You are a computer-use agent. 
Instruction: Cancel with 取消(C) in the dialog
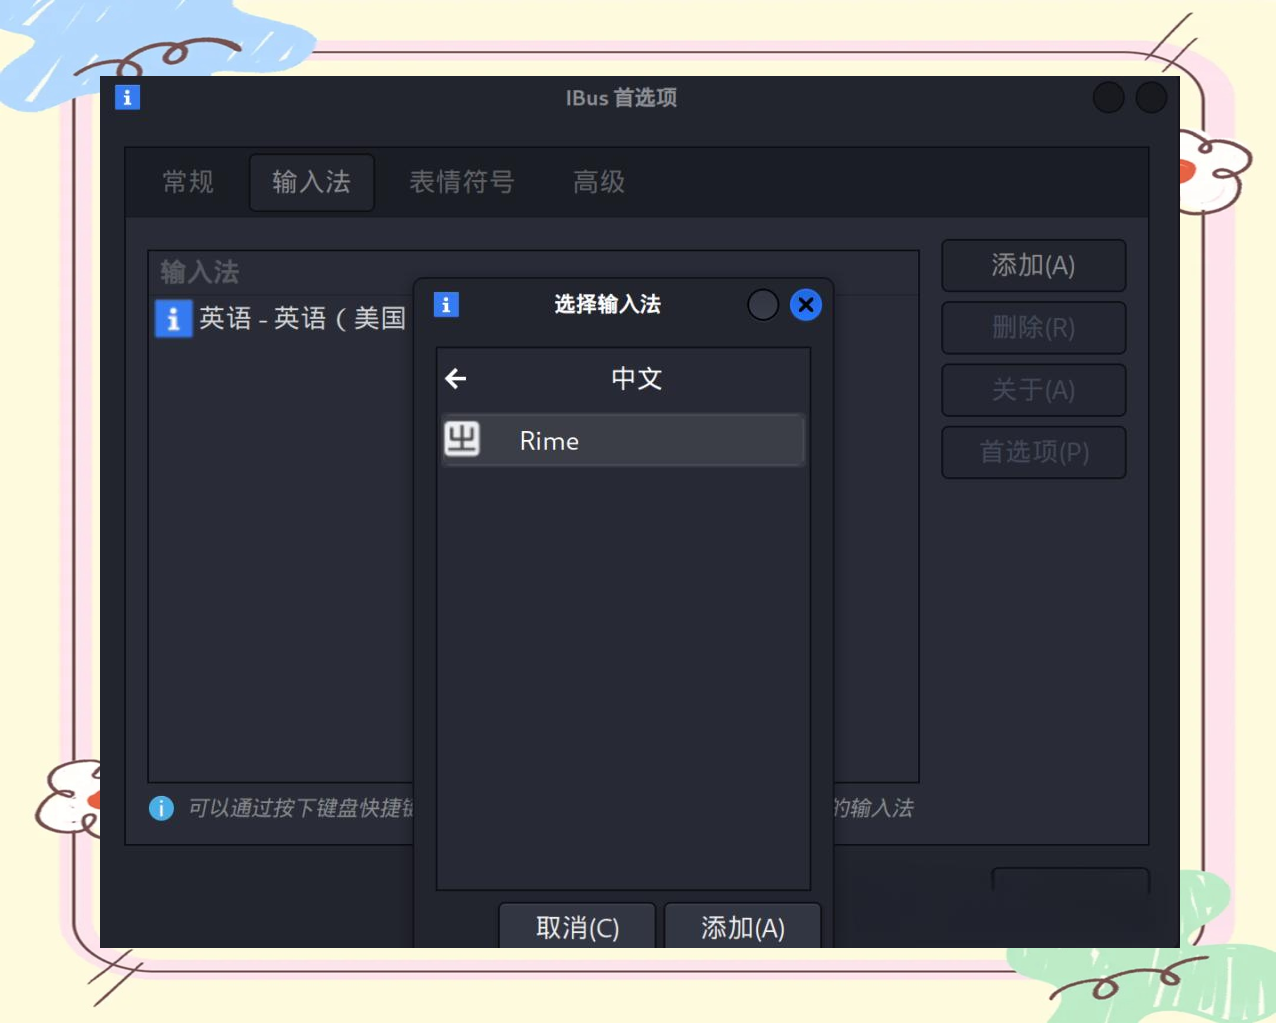(x=577, y=927)
